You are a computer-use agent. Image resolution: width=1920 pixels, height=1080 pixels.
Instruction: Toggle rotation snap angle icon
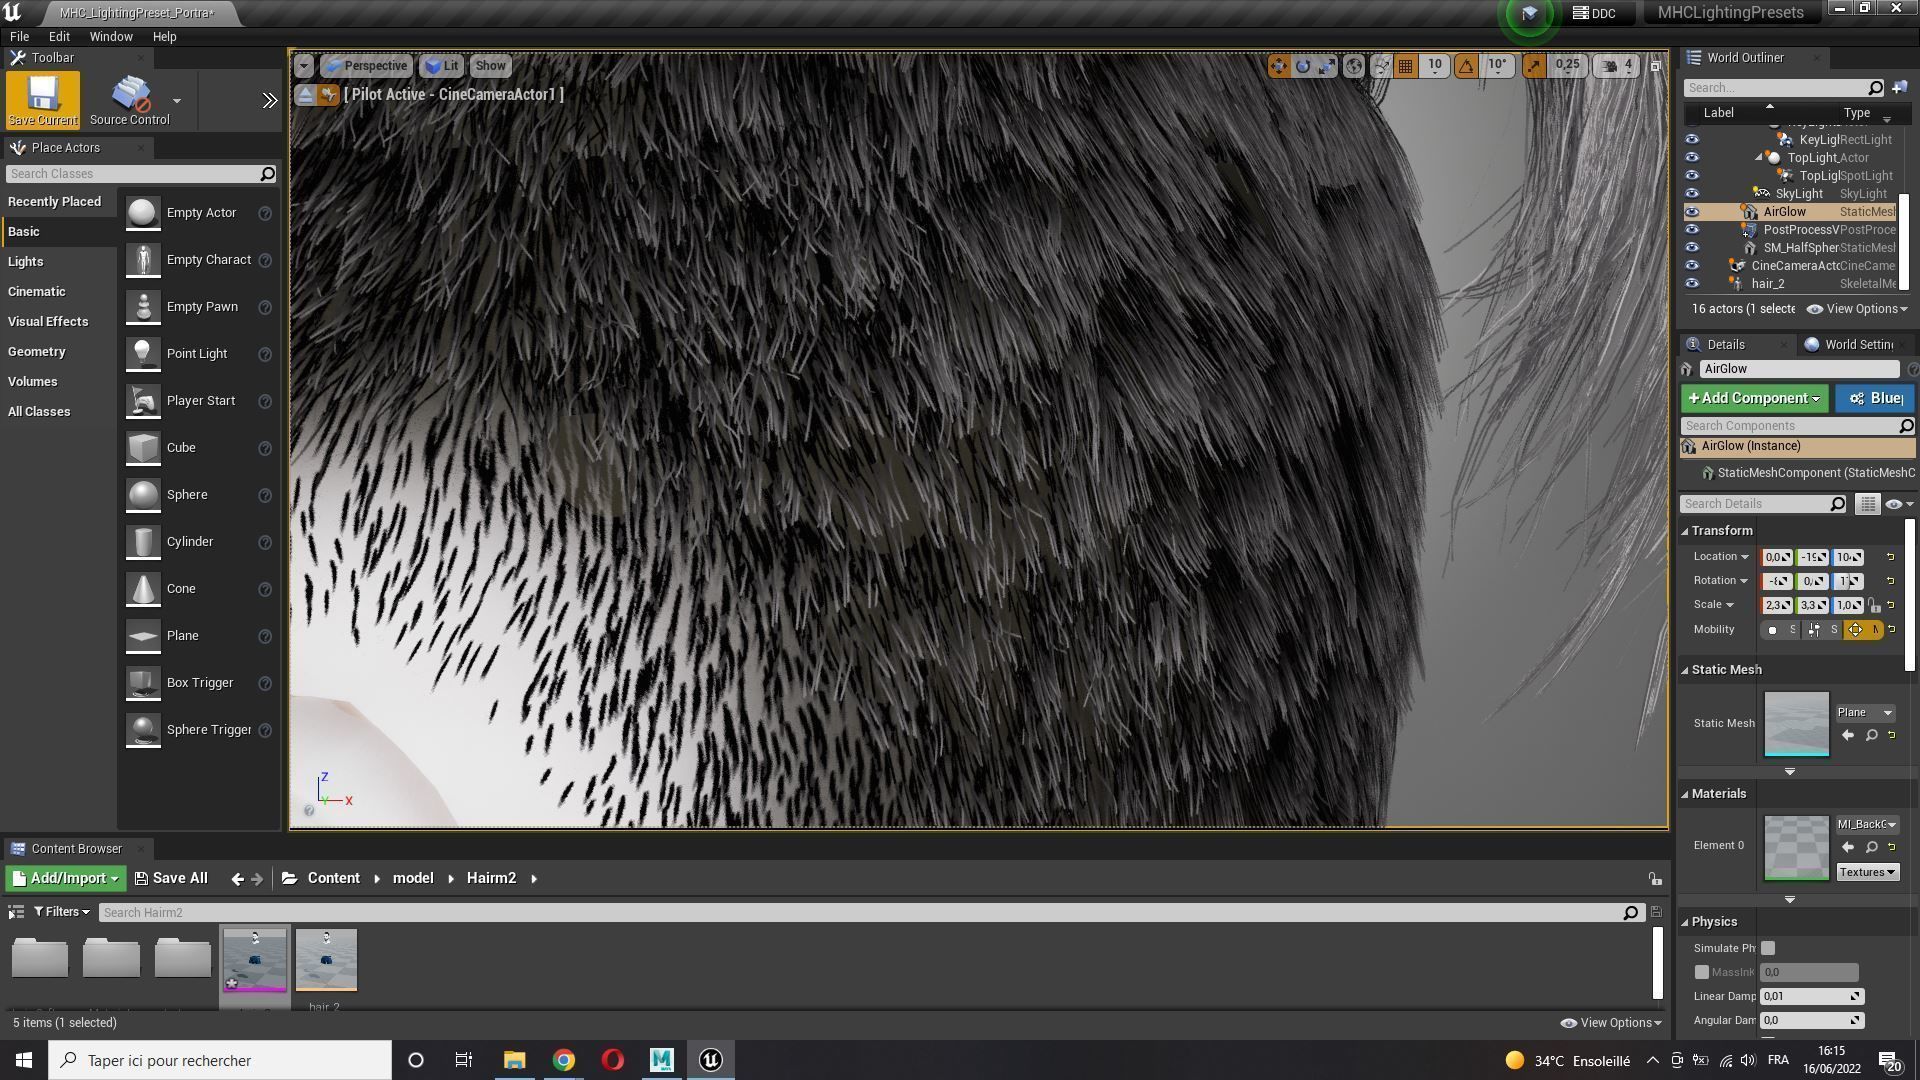coord(1466,66)
